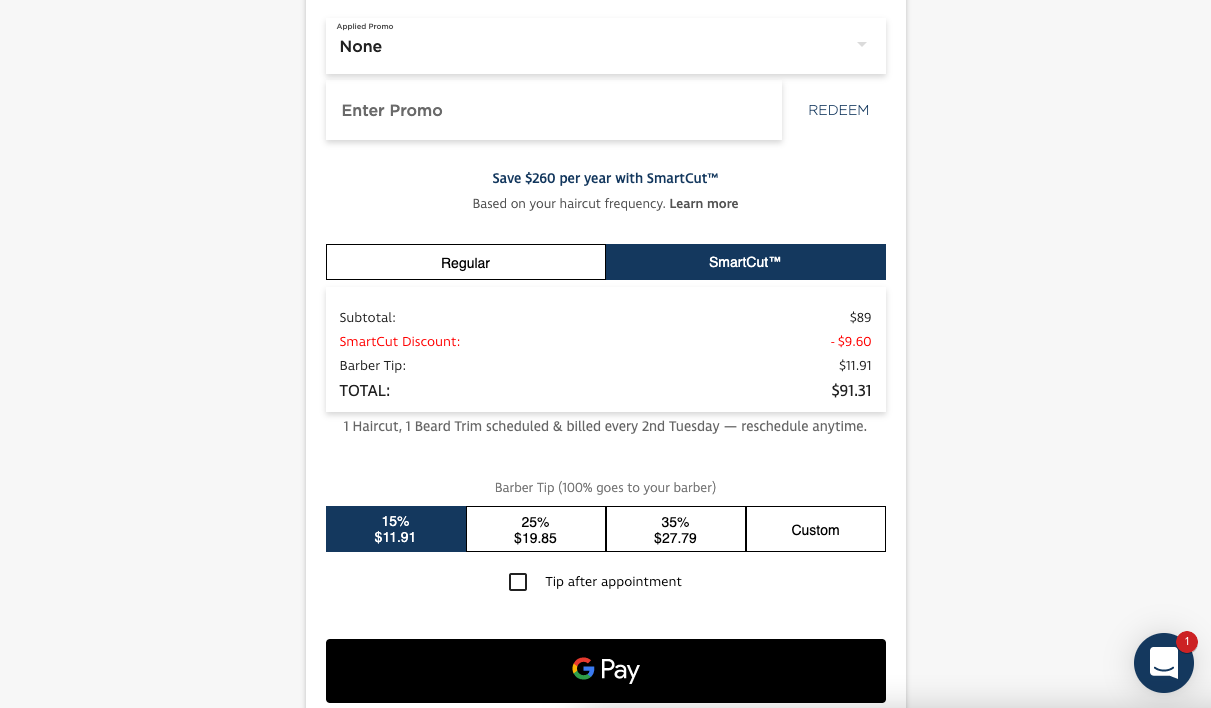Image resolution: width=1211 pixels, height=708 pixels.
Task: Click the SmartCut Discount line item
Action: click(606, 342)
